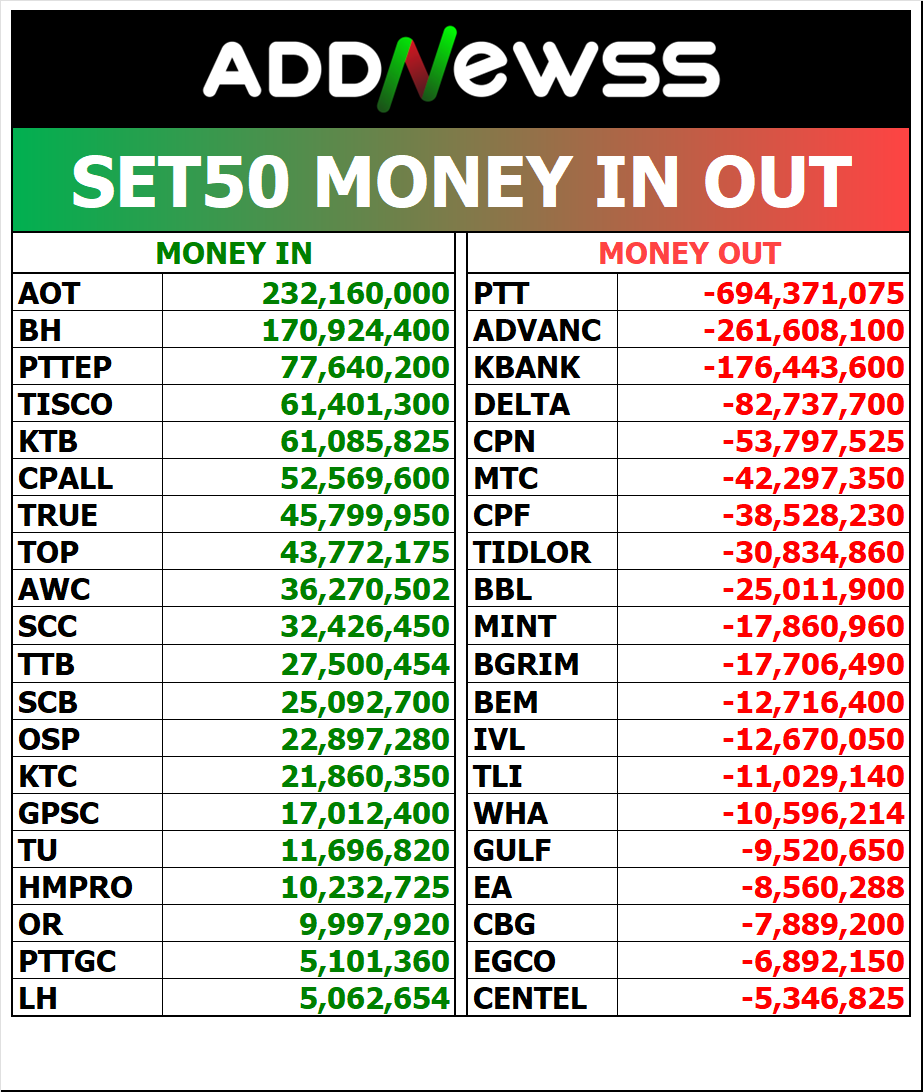Select the HMPRO ticker symbol
923x1092 pixels.
tap(75, 887)
